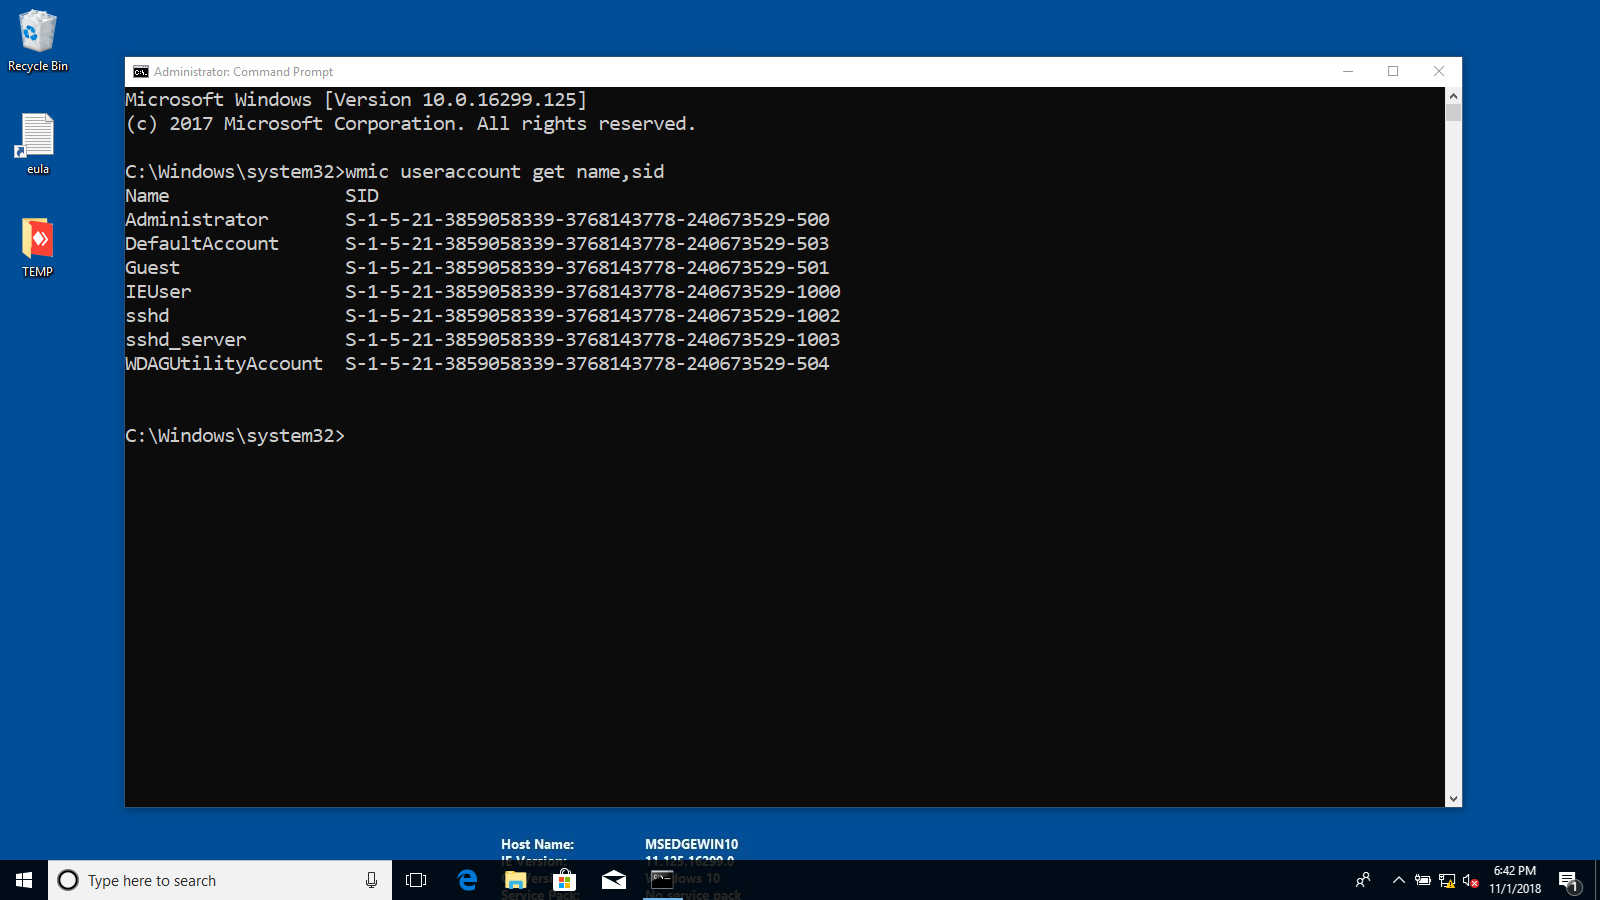Image resolution: width=1600 pixels, height=900 pixels.
Task: Click the Microsoft Windows version line
Action: pyautogui.click(x=356, y=100)
